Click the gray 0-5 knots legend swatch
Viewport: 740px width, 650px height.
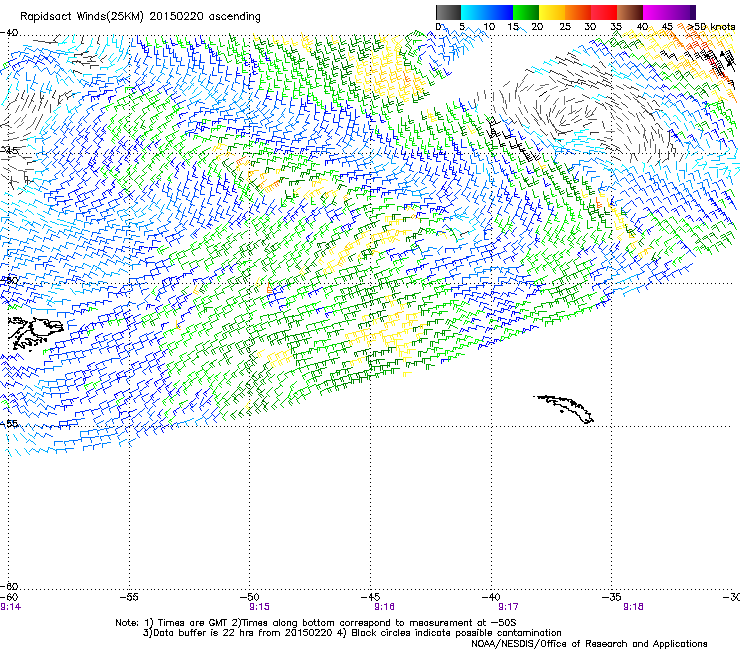448,12
